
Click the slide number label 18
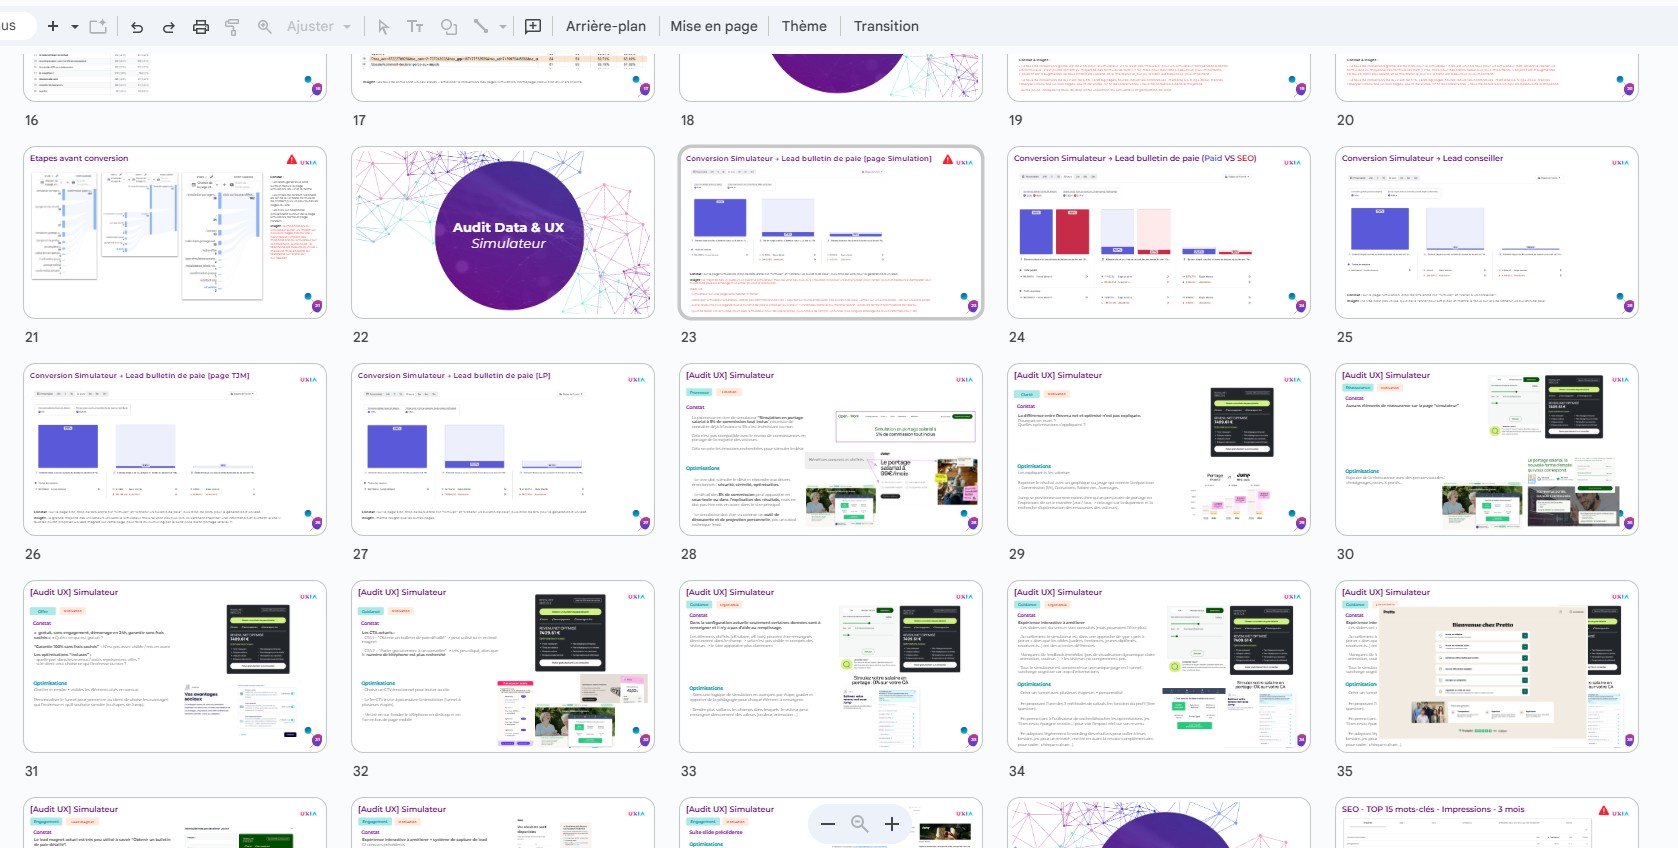688,120
